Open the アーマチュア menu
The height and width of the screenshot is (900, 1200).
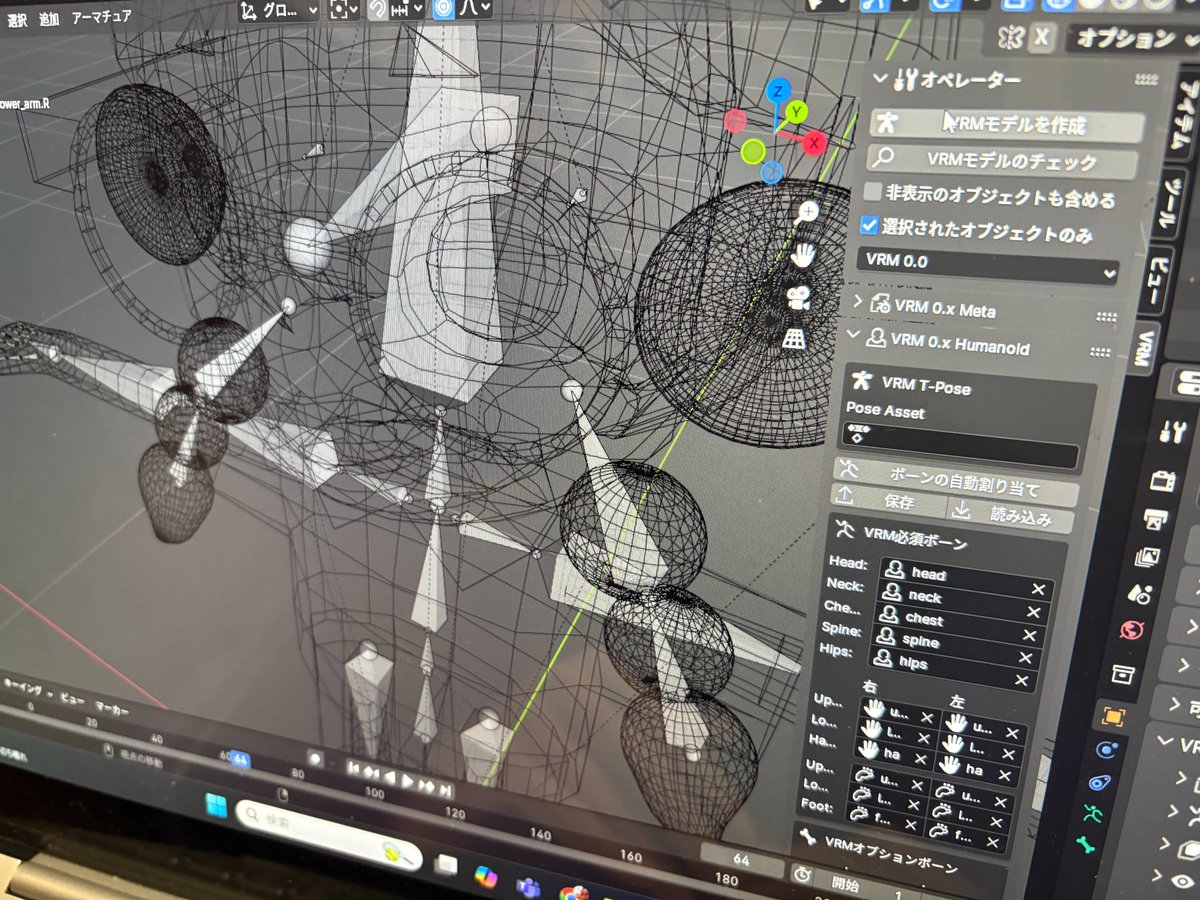pos(102,16)
